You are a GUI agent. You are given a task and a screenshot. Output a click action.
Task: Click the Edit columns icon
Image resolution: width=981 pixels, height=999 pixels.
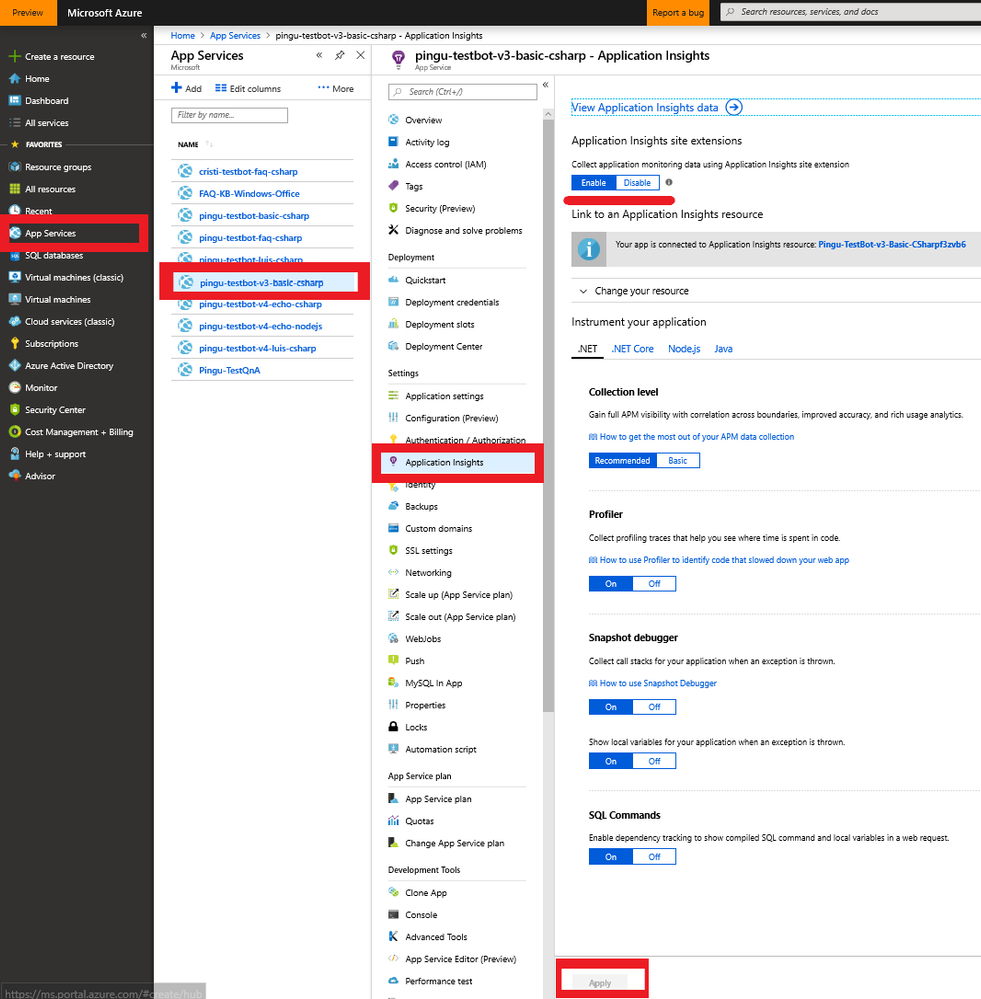point(220,88)
